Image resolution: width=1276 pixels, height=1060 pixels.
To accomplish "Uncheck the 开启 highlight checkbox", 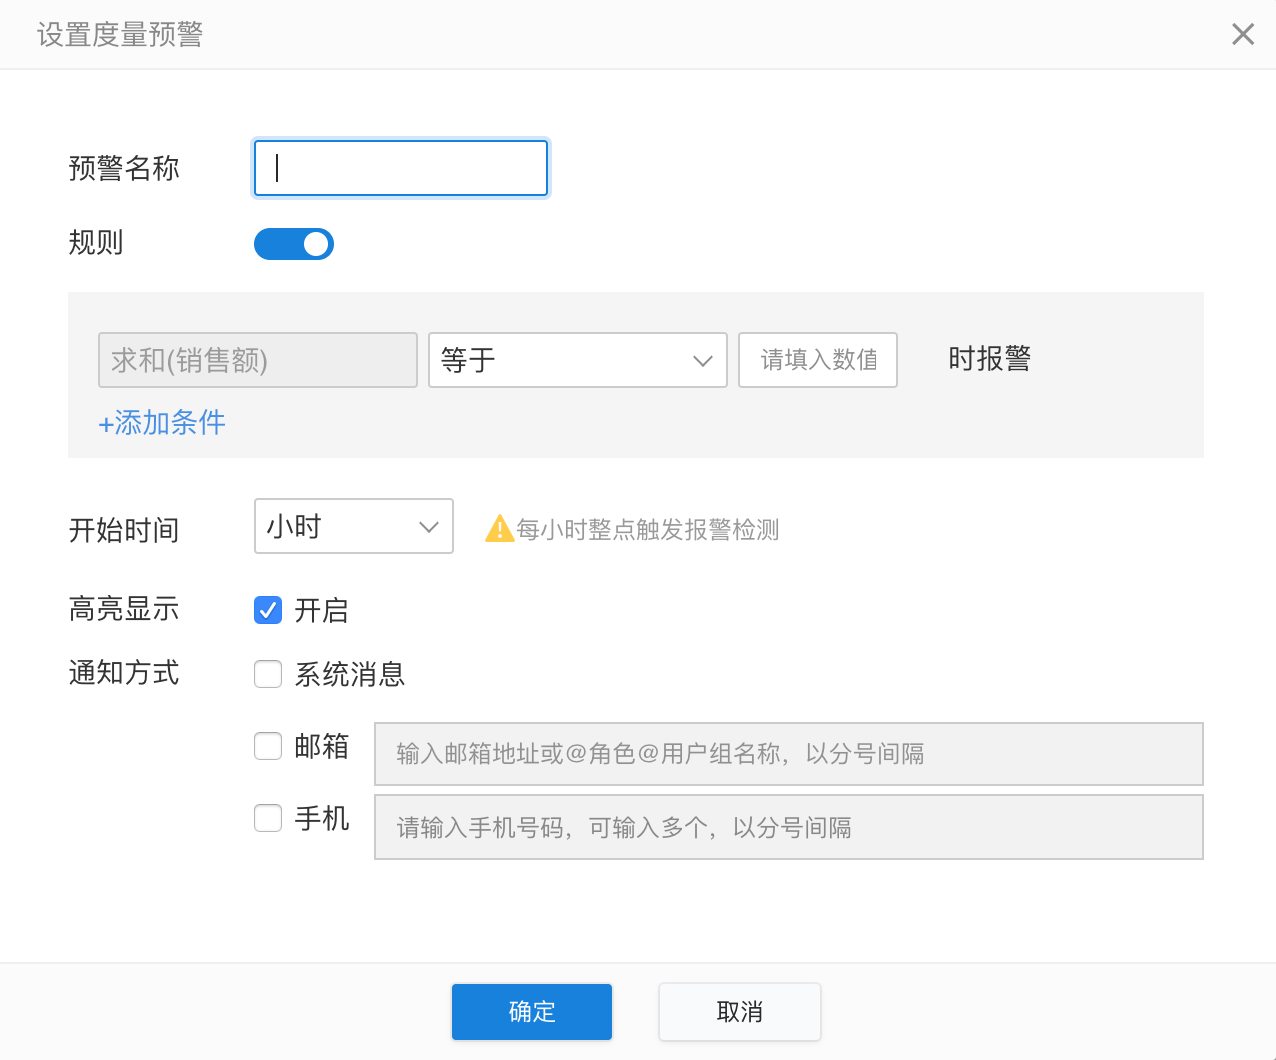I will [268, 610].
